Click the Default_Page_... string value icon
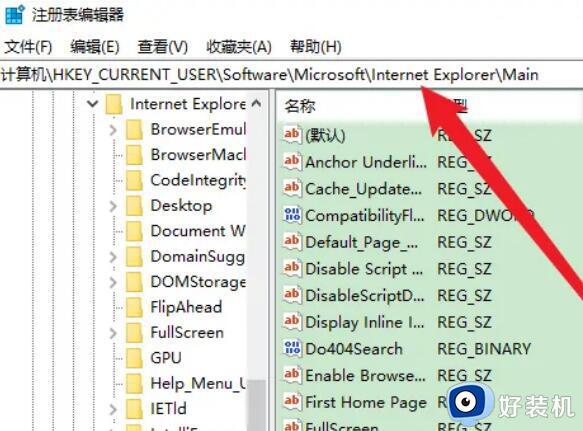Screen dimensions: 583x431 pyautogui.click(x=292, y=242)
